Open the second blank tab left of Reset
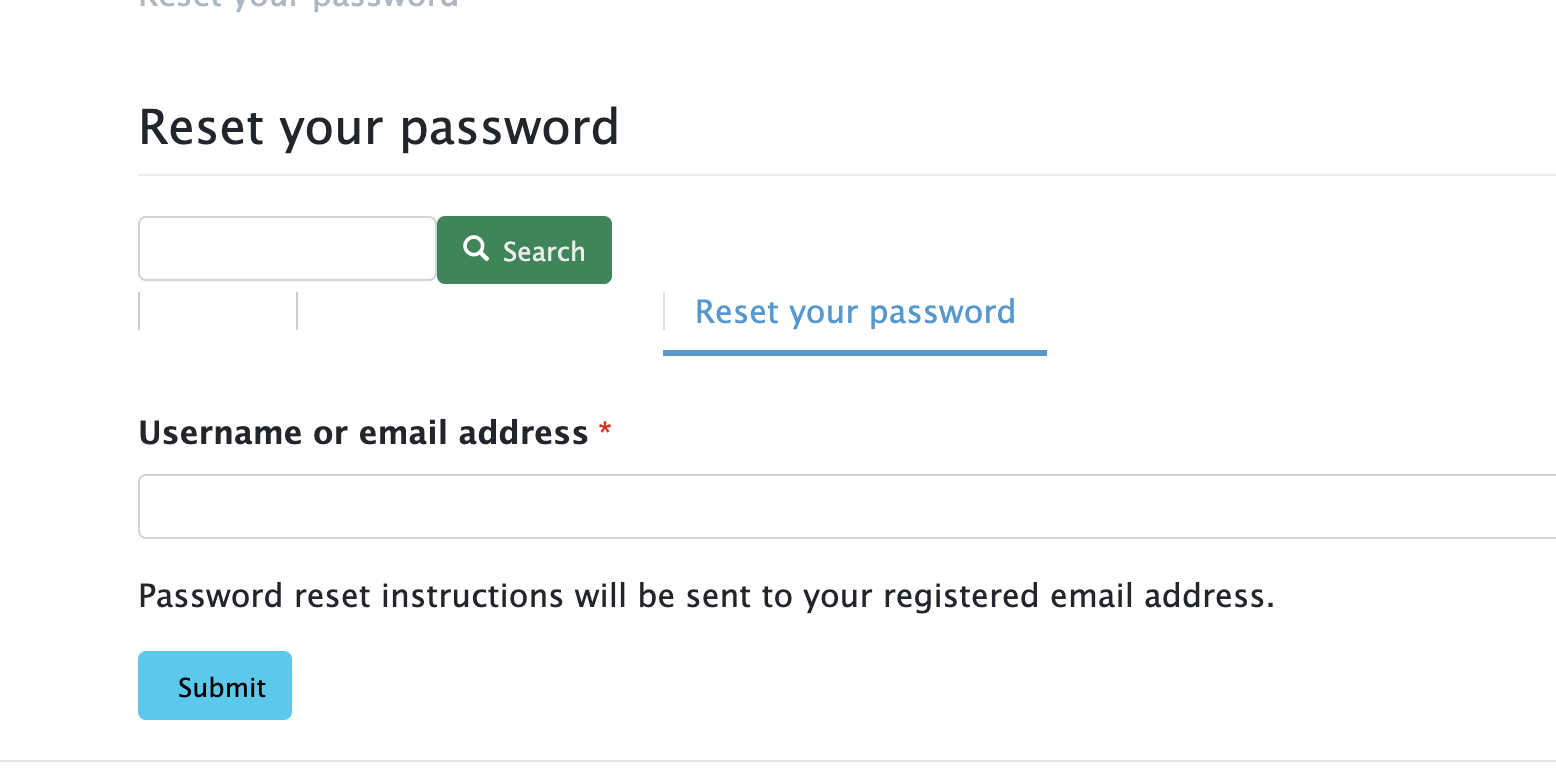 480,312
